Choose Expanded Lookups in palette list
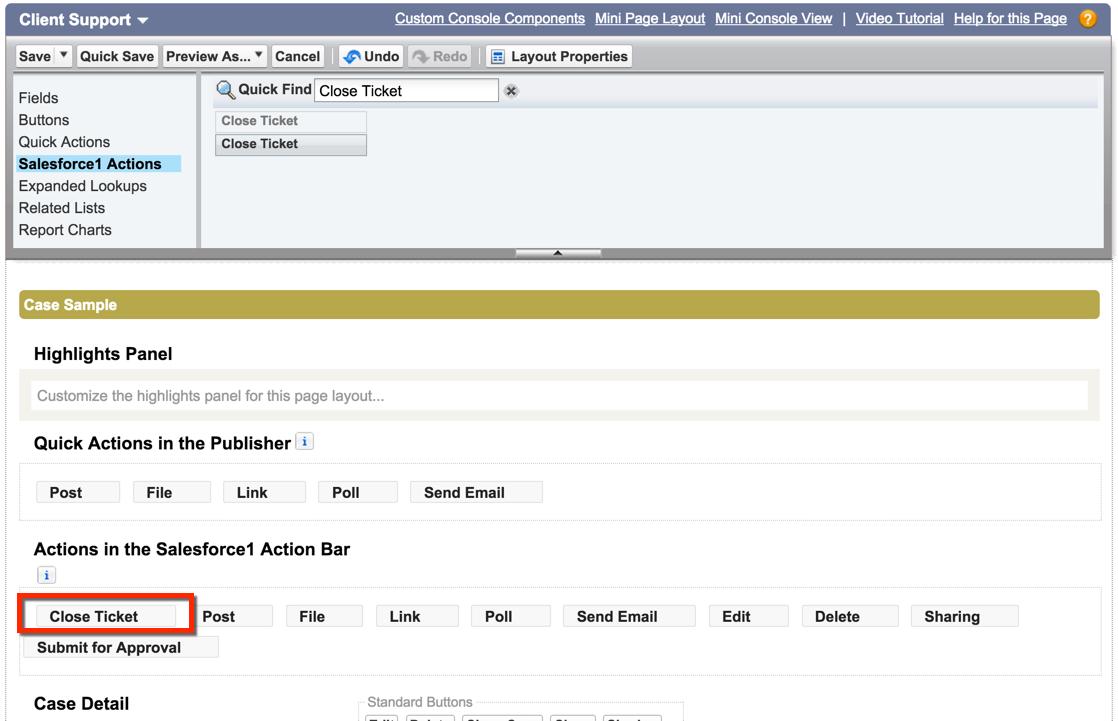Viewport: 1118px width, 721px height. (82, 186)
